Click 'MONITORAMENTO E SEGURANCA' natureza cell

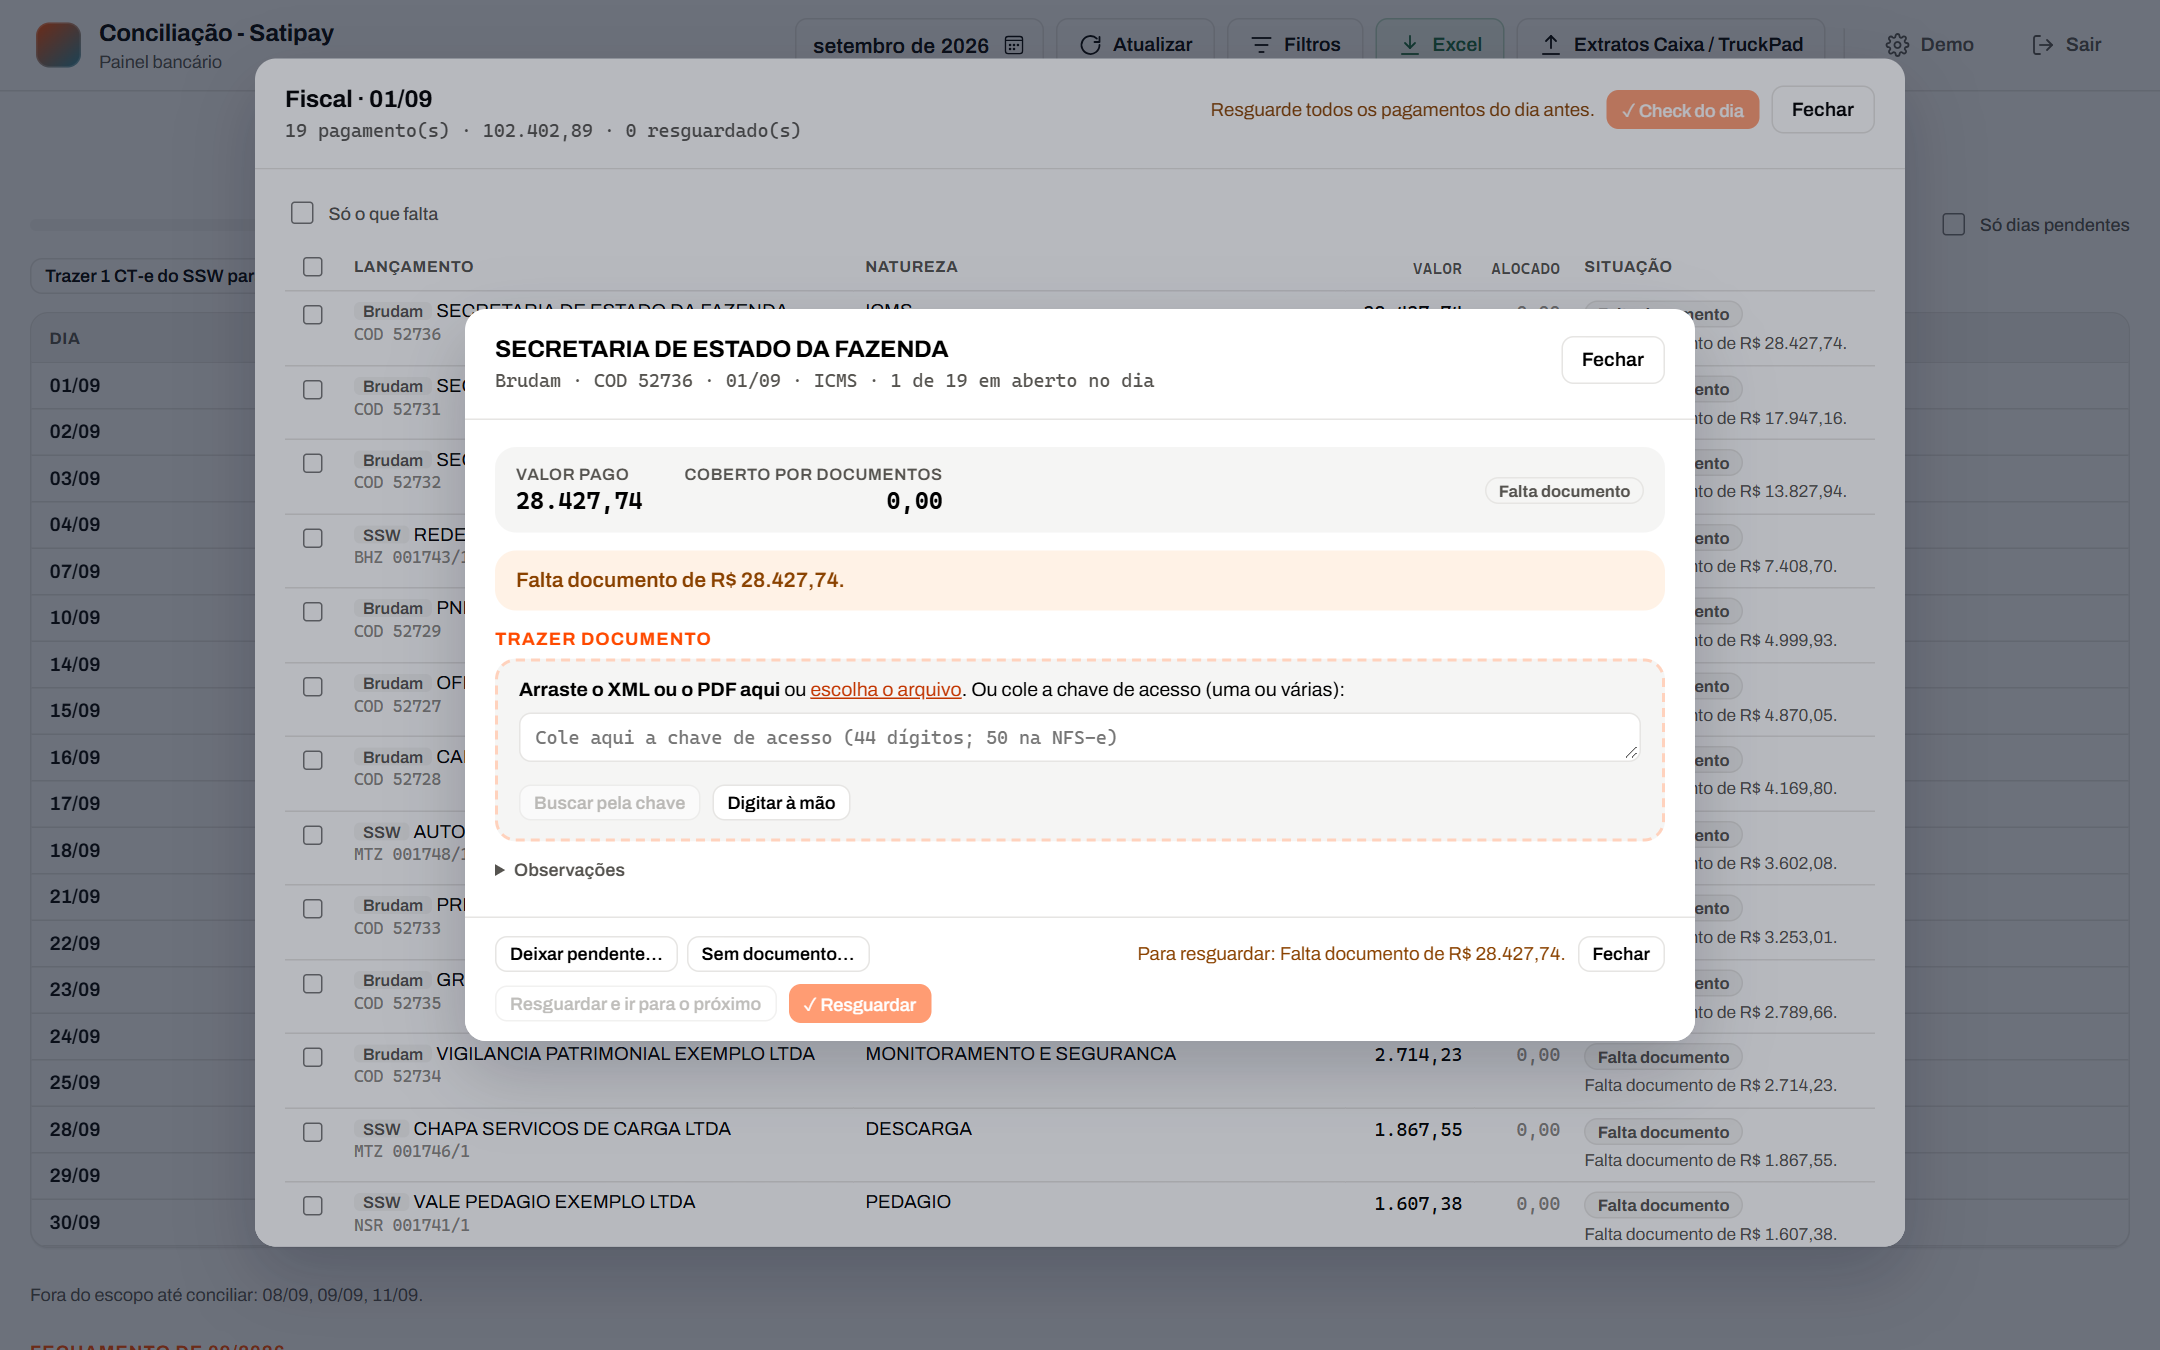pyautogui.click(x=1020, y=1054)
